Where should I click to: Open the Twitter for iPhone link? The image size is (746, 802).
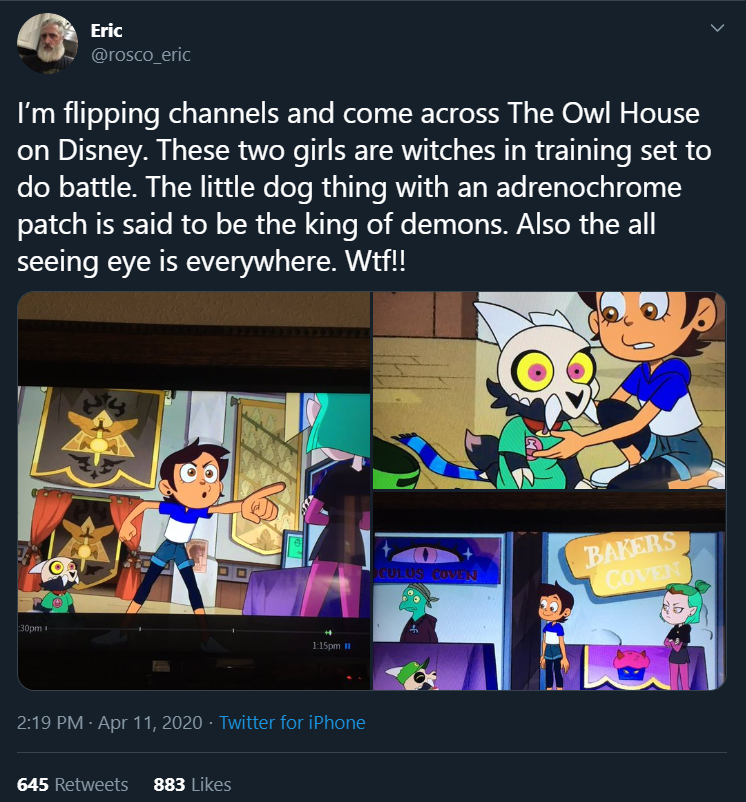(292, 722)
